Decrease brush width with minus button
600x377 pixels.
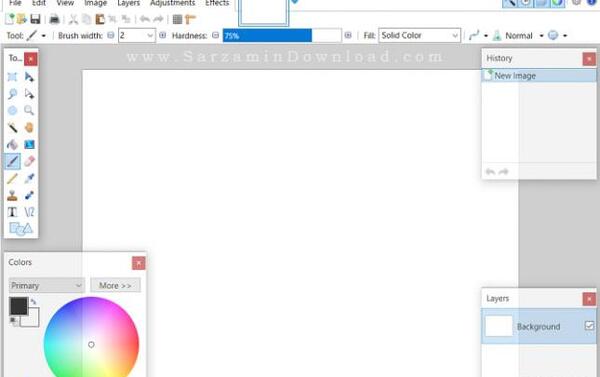[111, 35]
